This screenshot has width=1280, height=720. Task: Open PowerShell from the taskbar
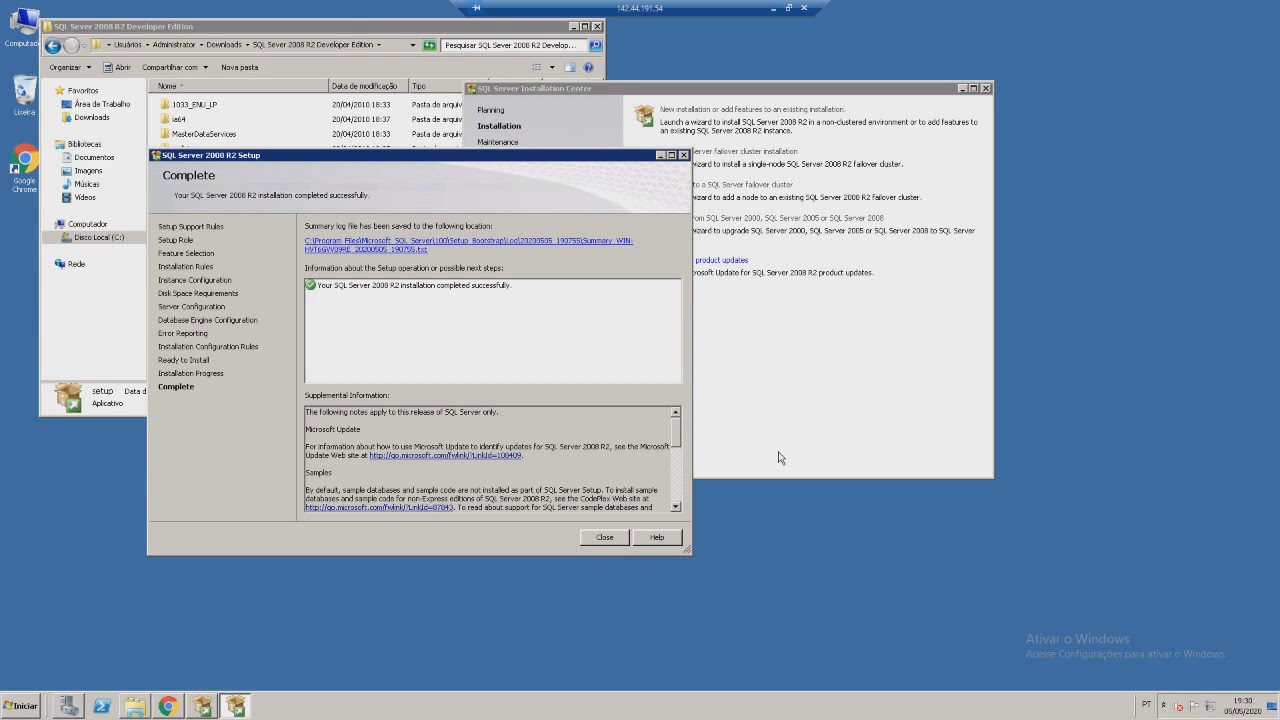coord(101,706)
